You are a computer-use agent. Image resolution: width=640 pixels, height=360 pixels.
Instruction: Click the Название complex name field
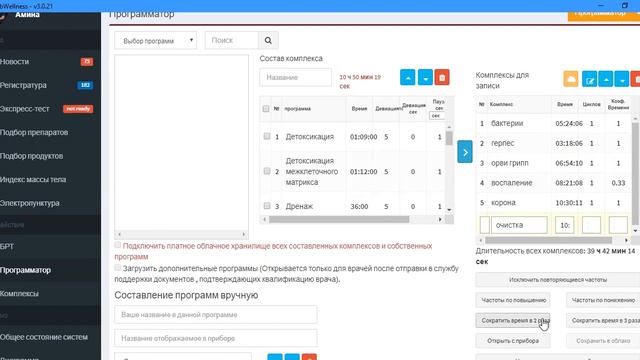(x=296, y=78)
